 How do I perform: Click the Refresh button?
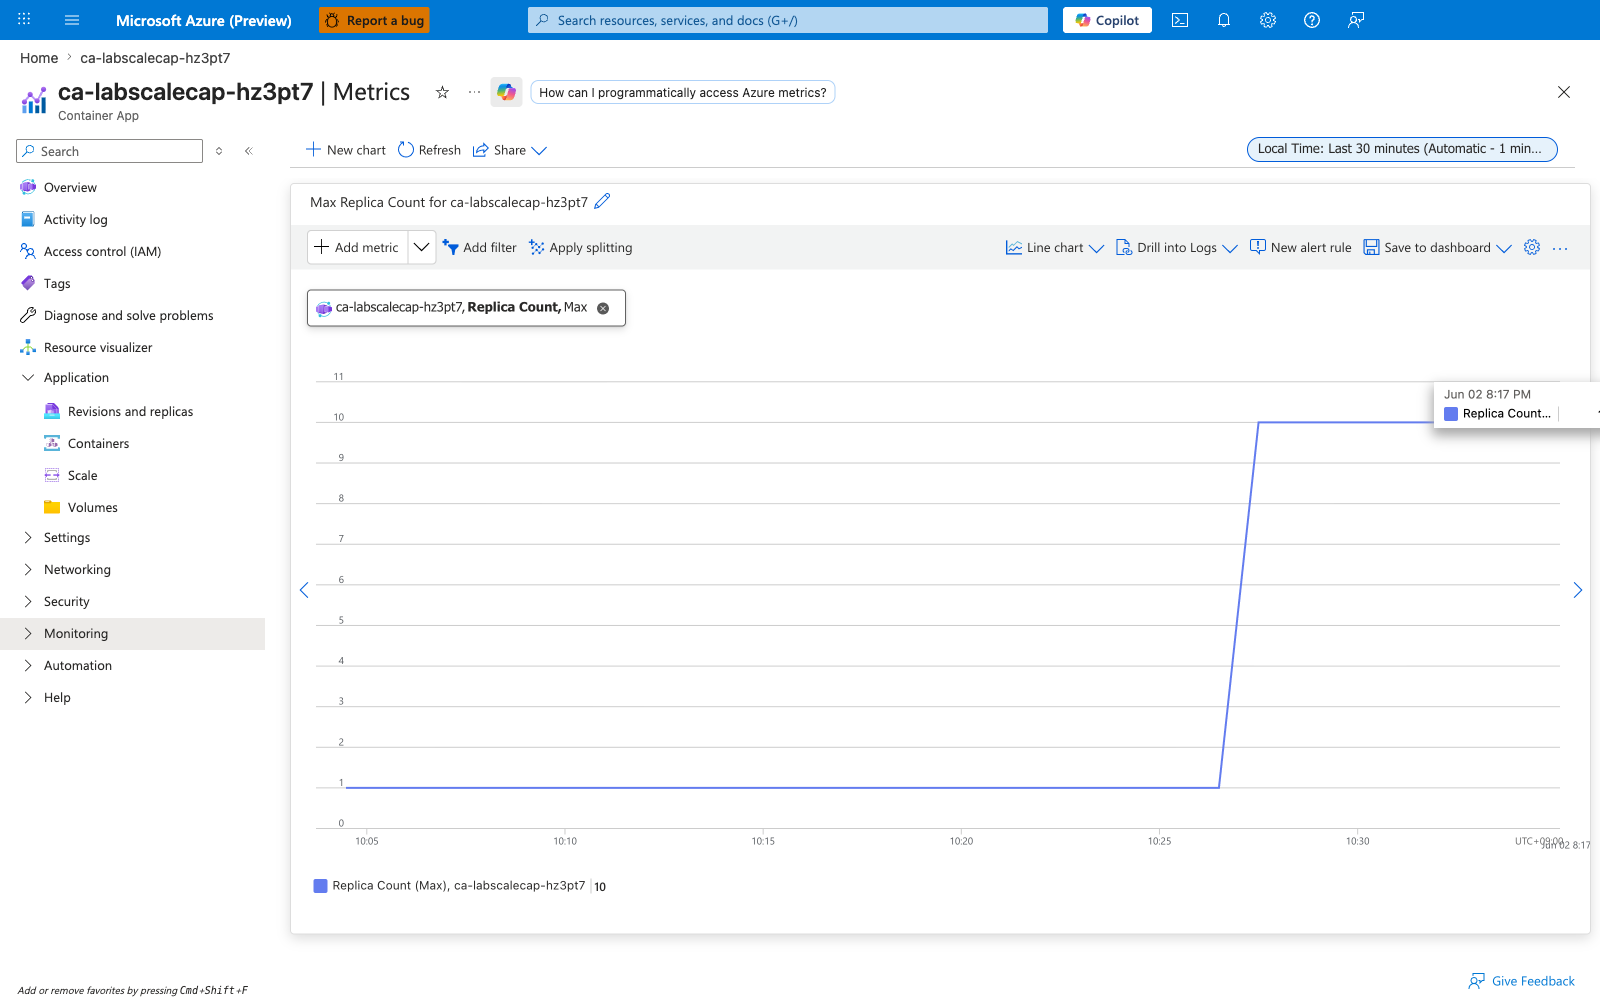430,150
